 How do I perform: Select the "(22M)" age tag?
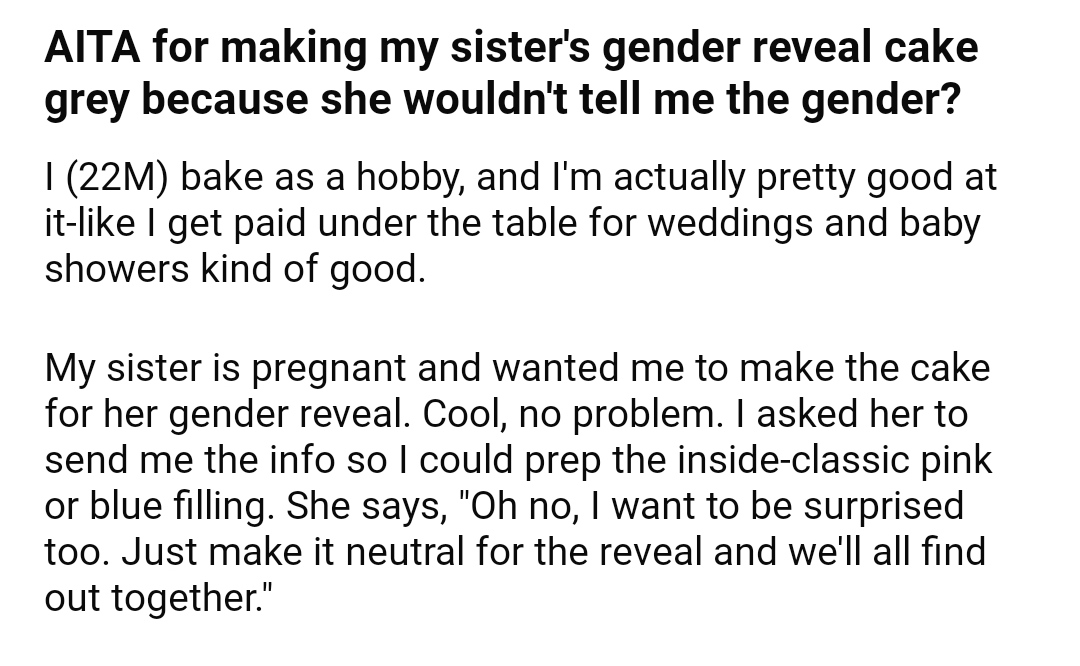point(117,178)
